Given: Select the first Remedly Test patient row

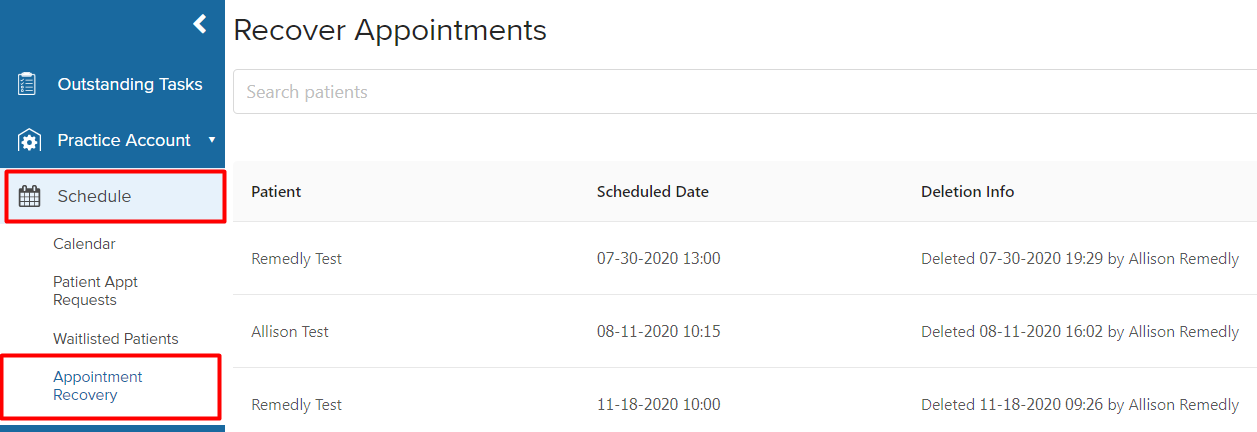Looking at the screenshot, I should pyautogui.click(x=745, y=259).
